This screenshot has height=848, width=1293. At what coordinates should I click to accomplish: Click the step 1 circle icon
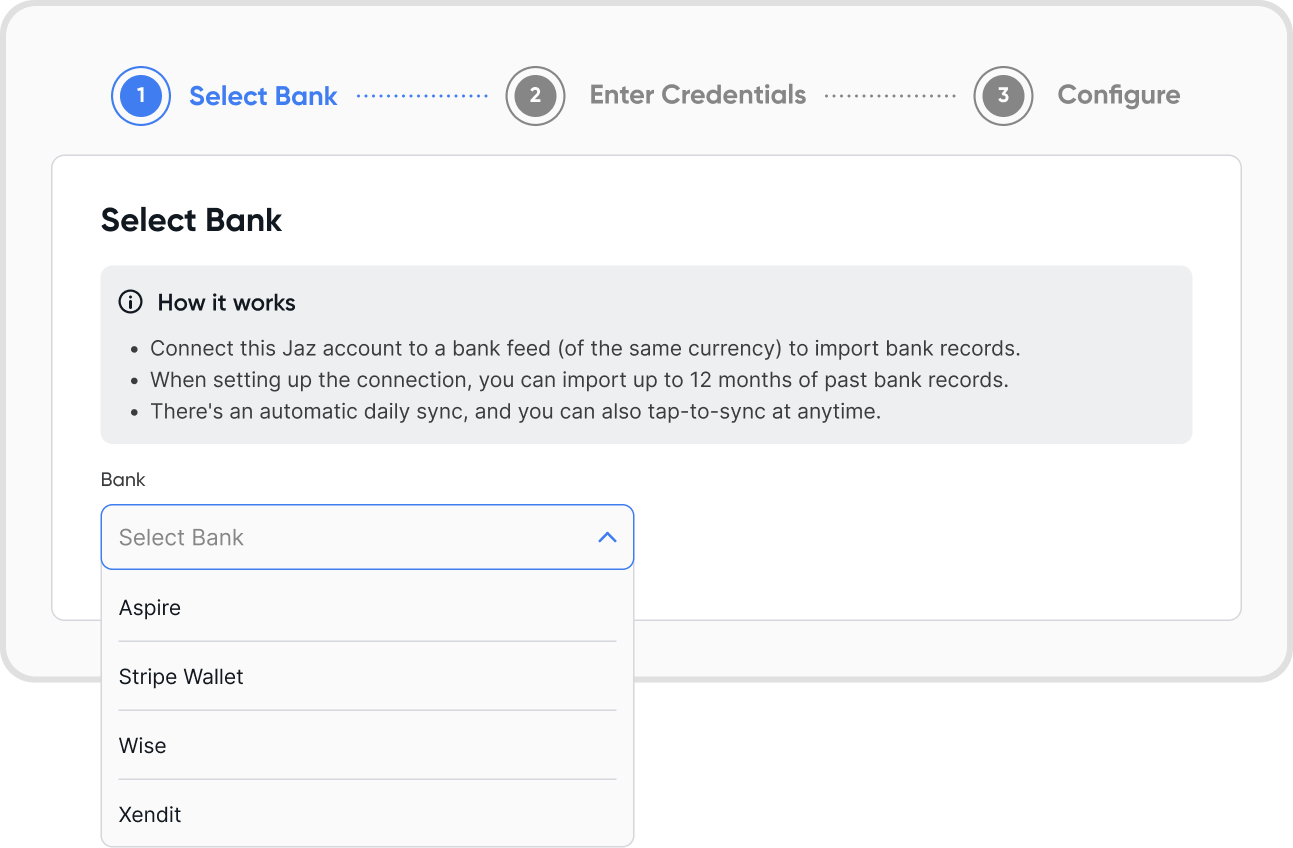tap(140, 96)
